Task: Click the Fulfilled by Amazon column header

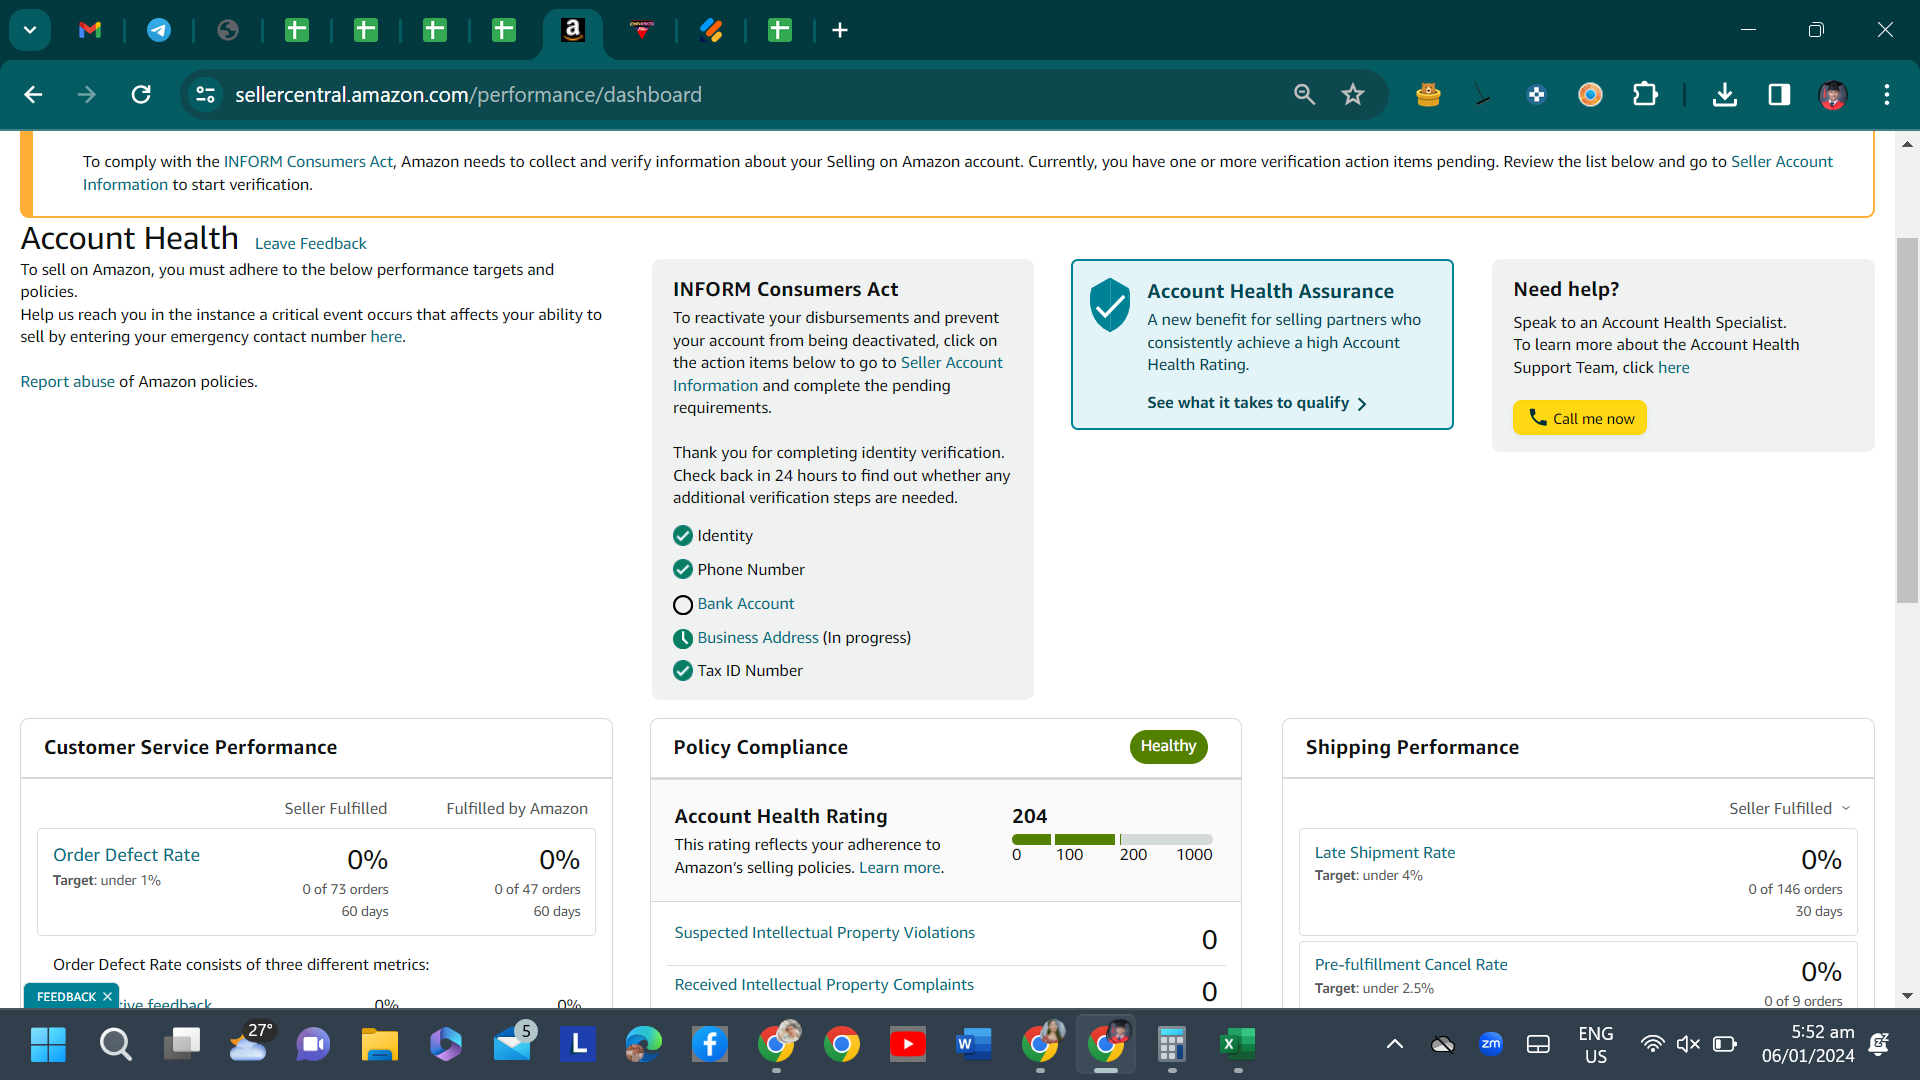Action: pos(517,809)
